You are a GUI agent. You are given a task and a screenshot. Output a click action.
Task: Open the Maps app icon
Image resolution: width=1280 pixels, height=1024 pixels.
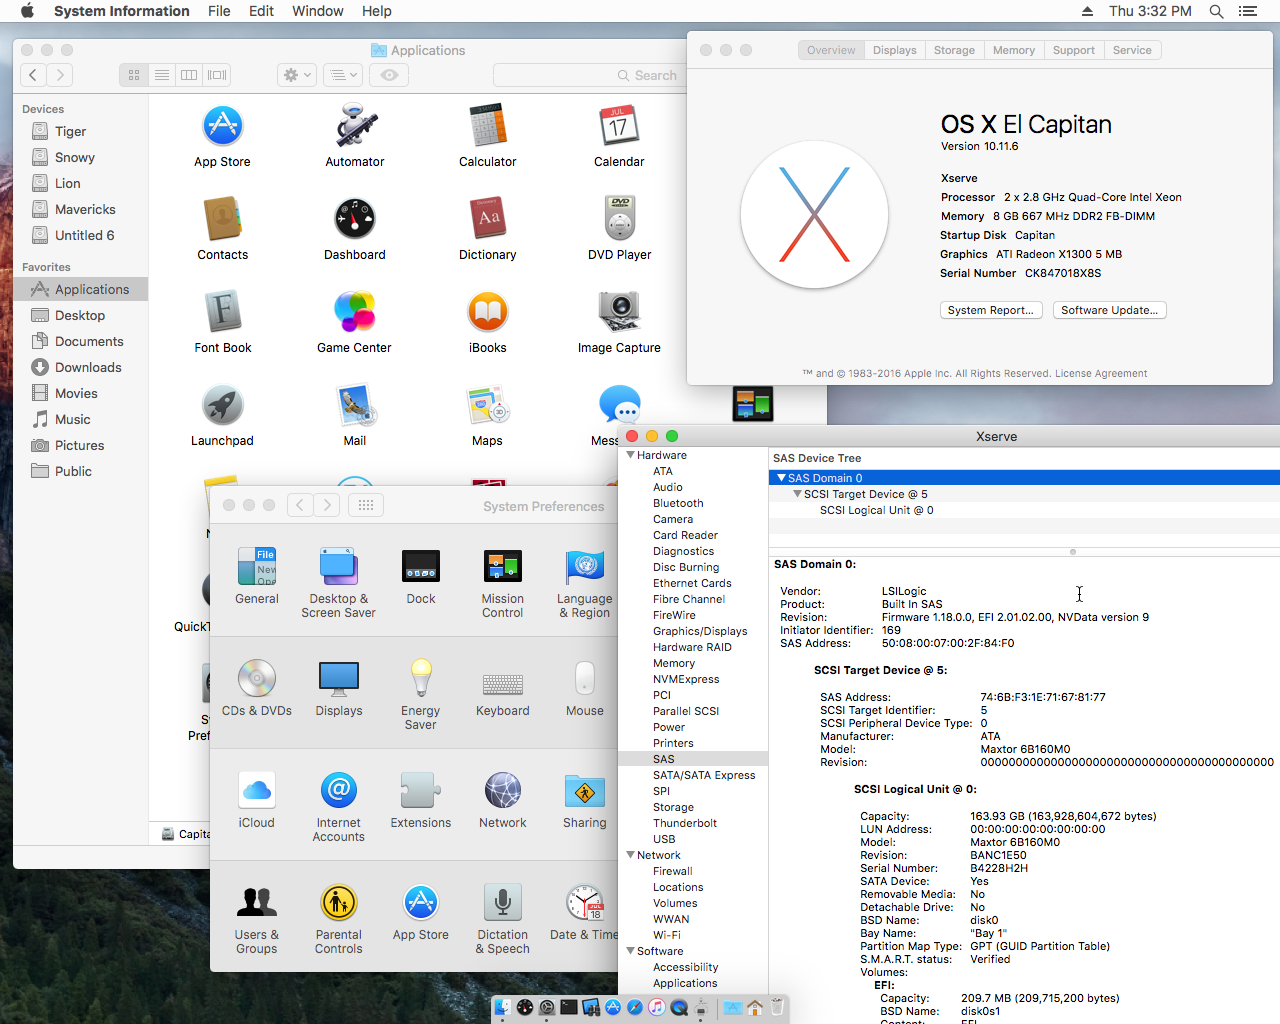pos(488,405)
